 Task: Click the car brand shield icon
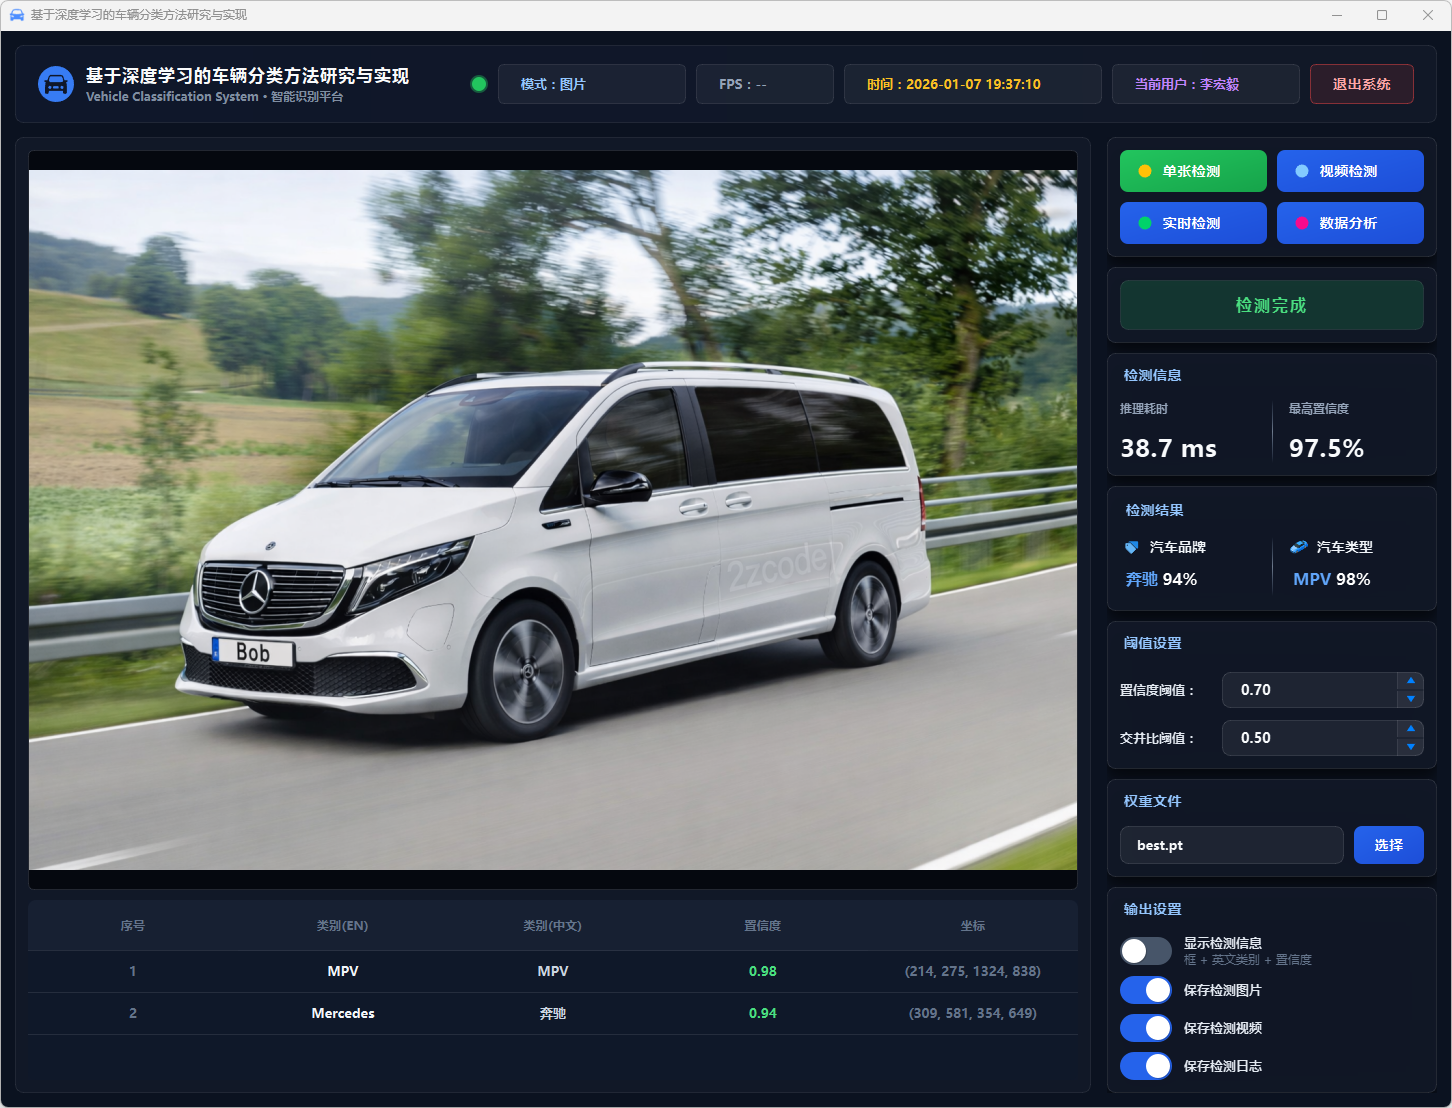(1132, 547)
